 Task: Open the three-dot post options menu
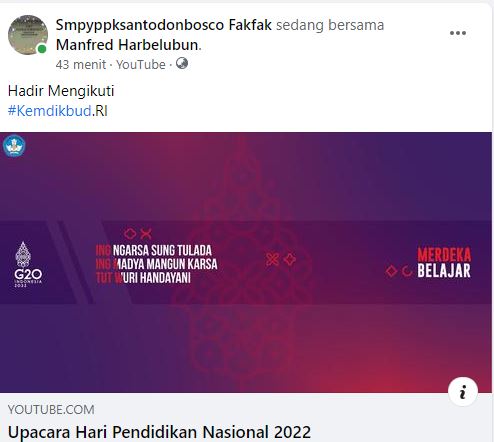458,33
